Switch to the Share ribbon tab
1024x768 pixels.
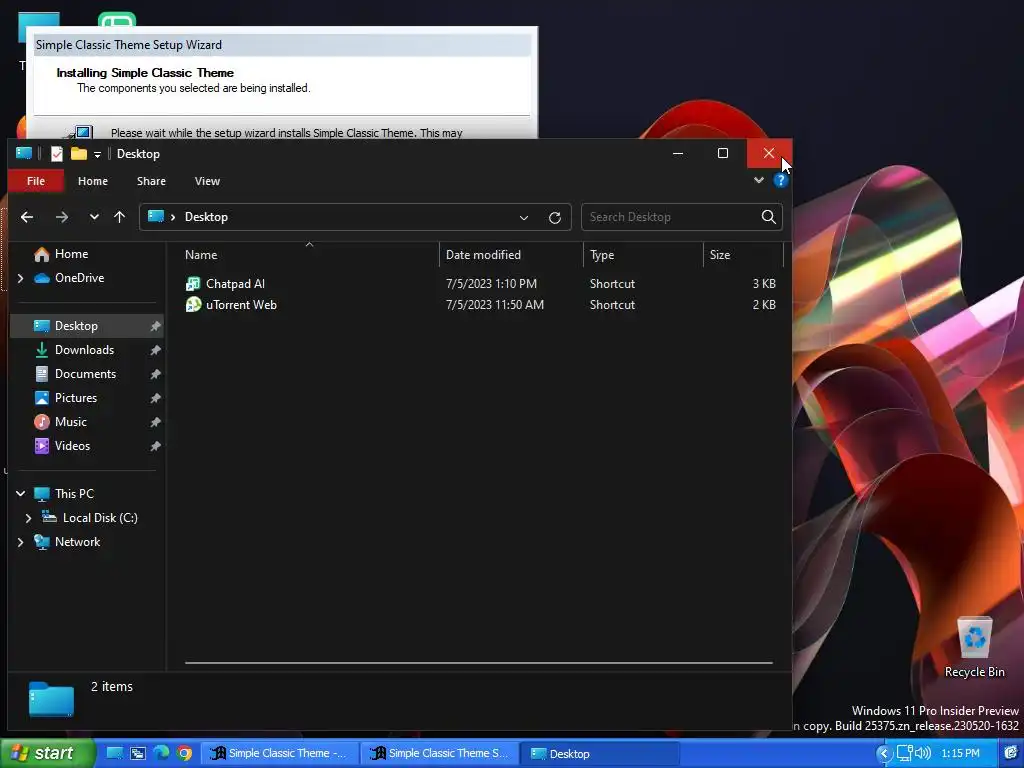[x=152, y=181]
